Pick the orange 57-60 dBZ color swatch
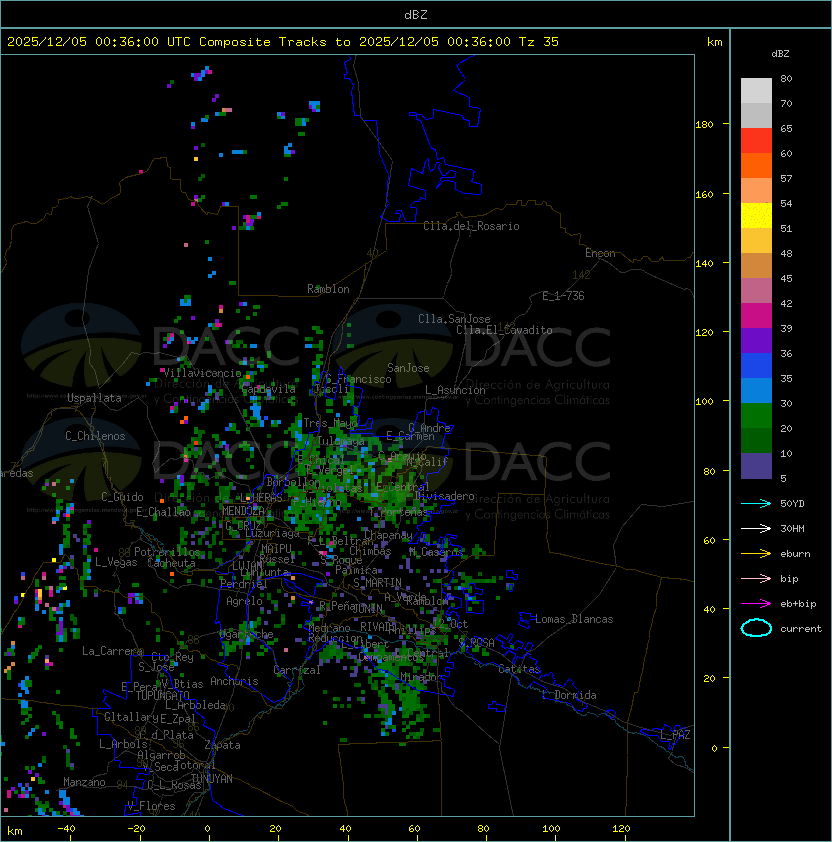This screenshot has width=832, height=842. (x=756, y=165)
